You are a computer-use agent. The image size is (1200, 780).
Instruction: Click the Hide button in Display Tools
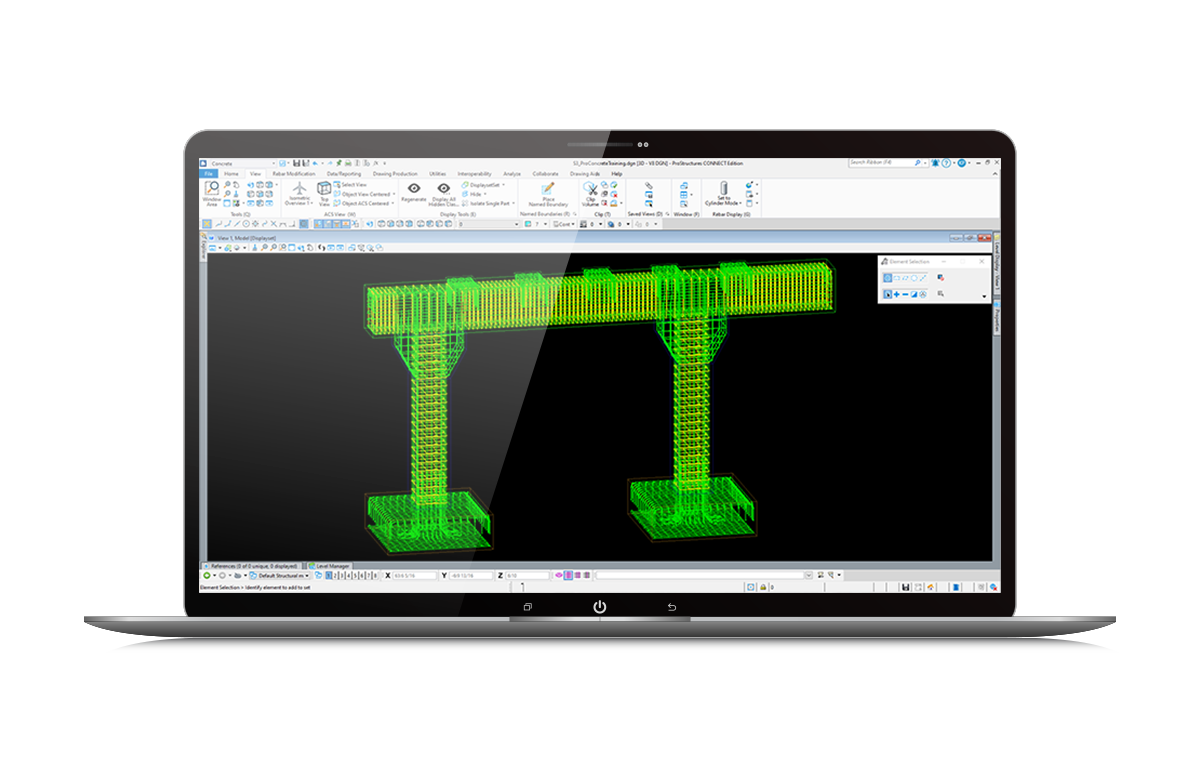click(469, 196)
